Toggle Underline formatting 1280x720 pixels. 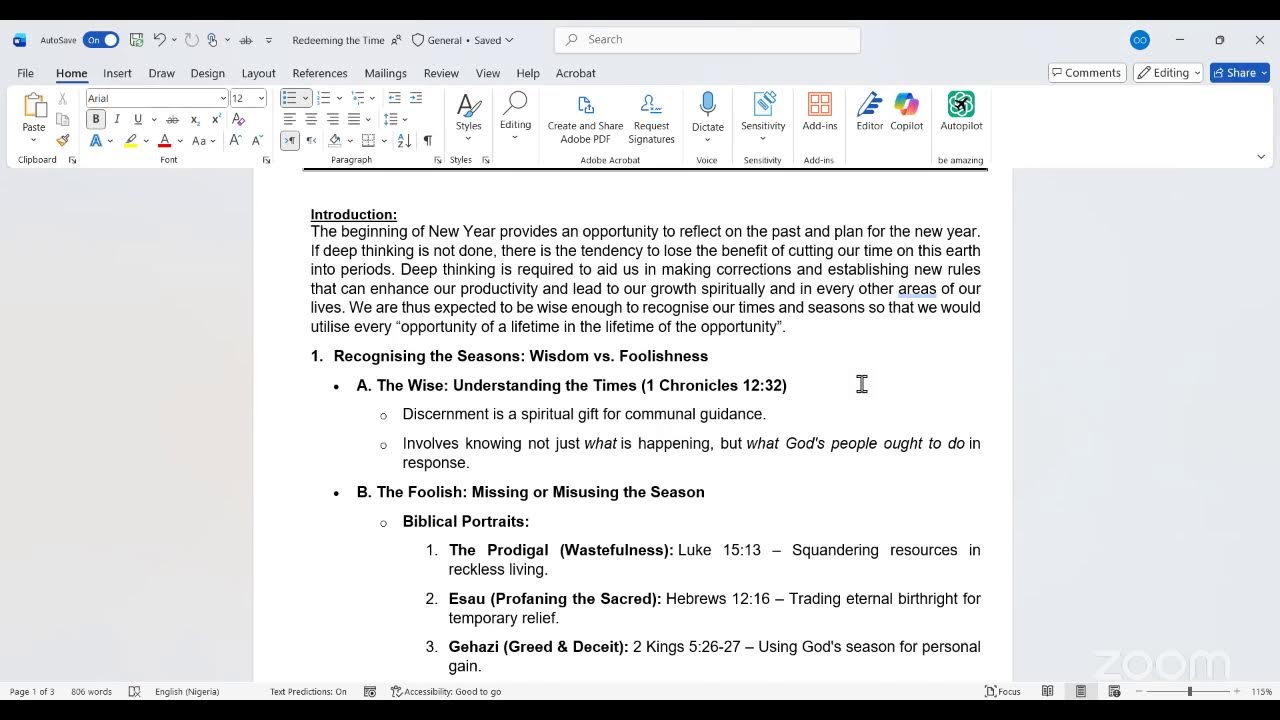tap(138, 119)
